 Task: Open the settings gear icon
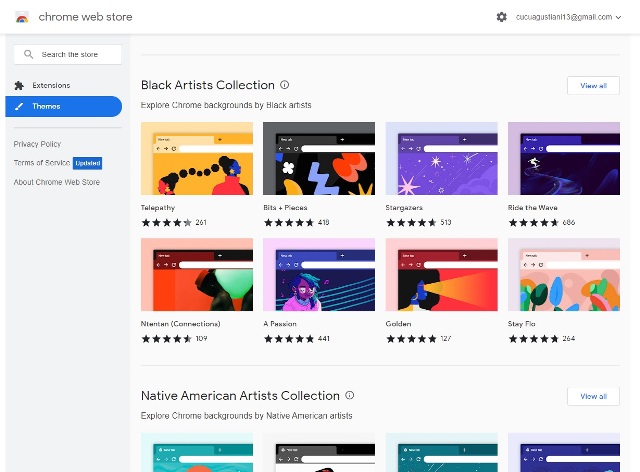502,17
